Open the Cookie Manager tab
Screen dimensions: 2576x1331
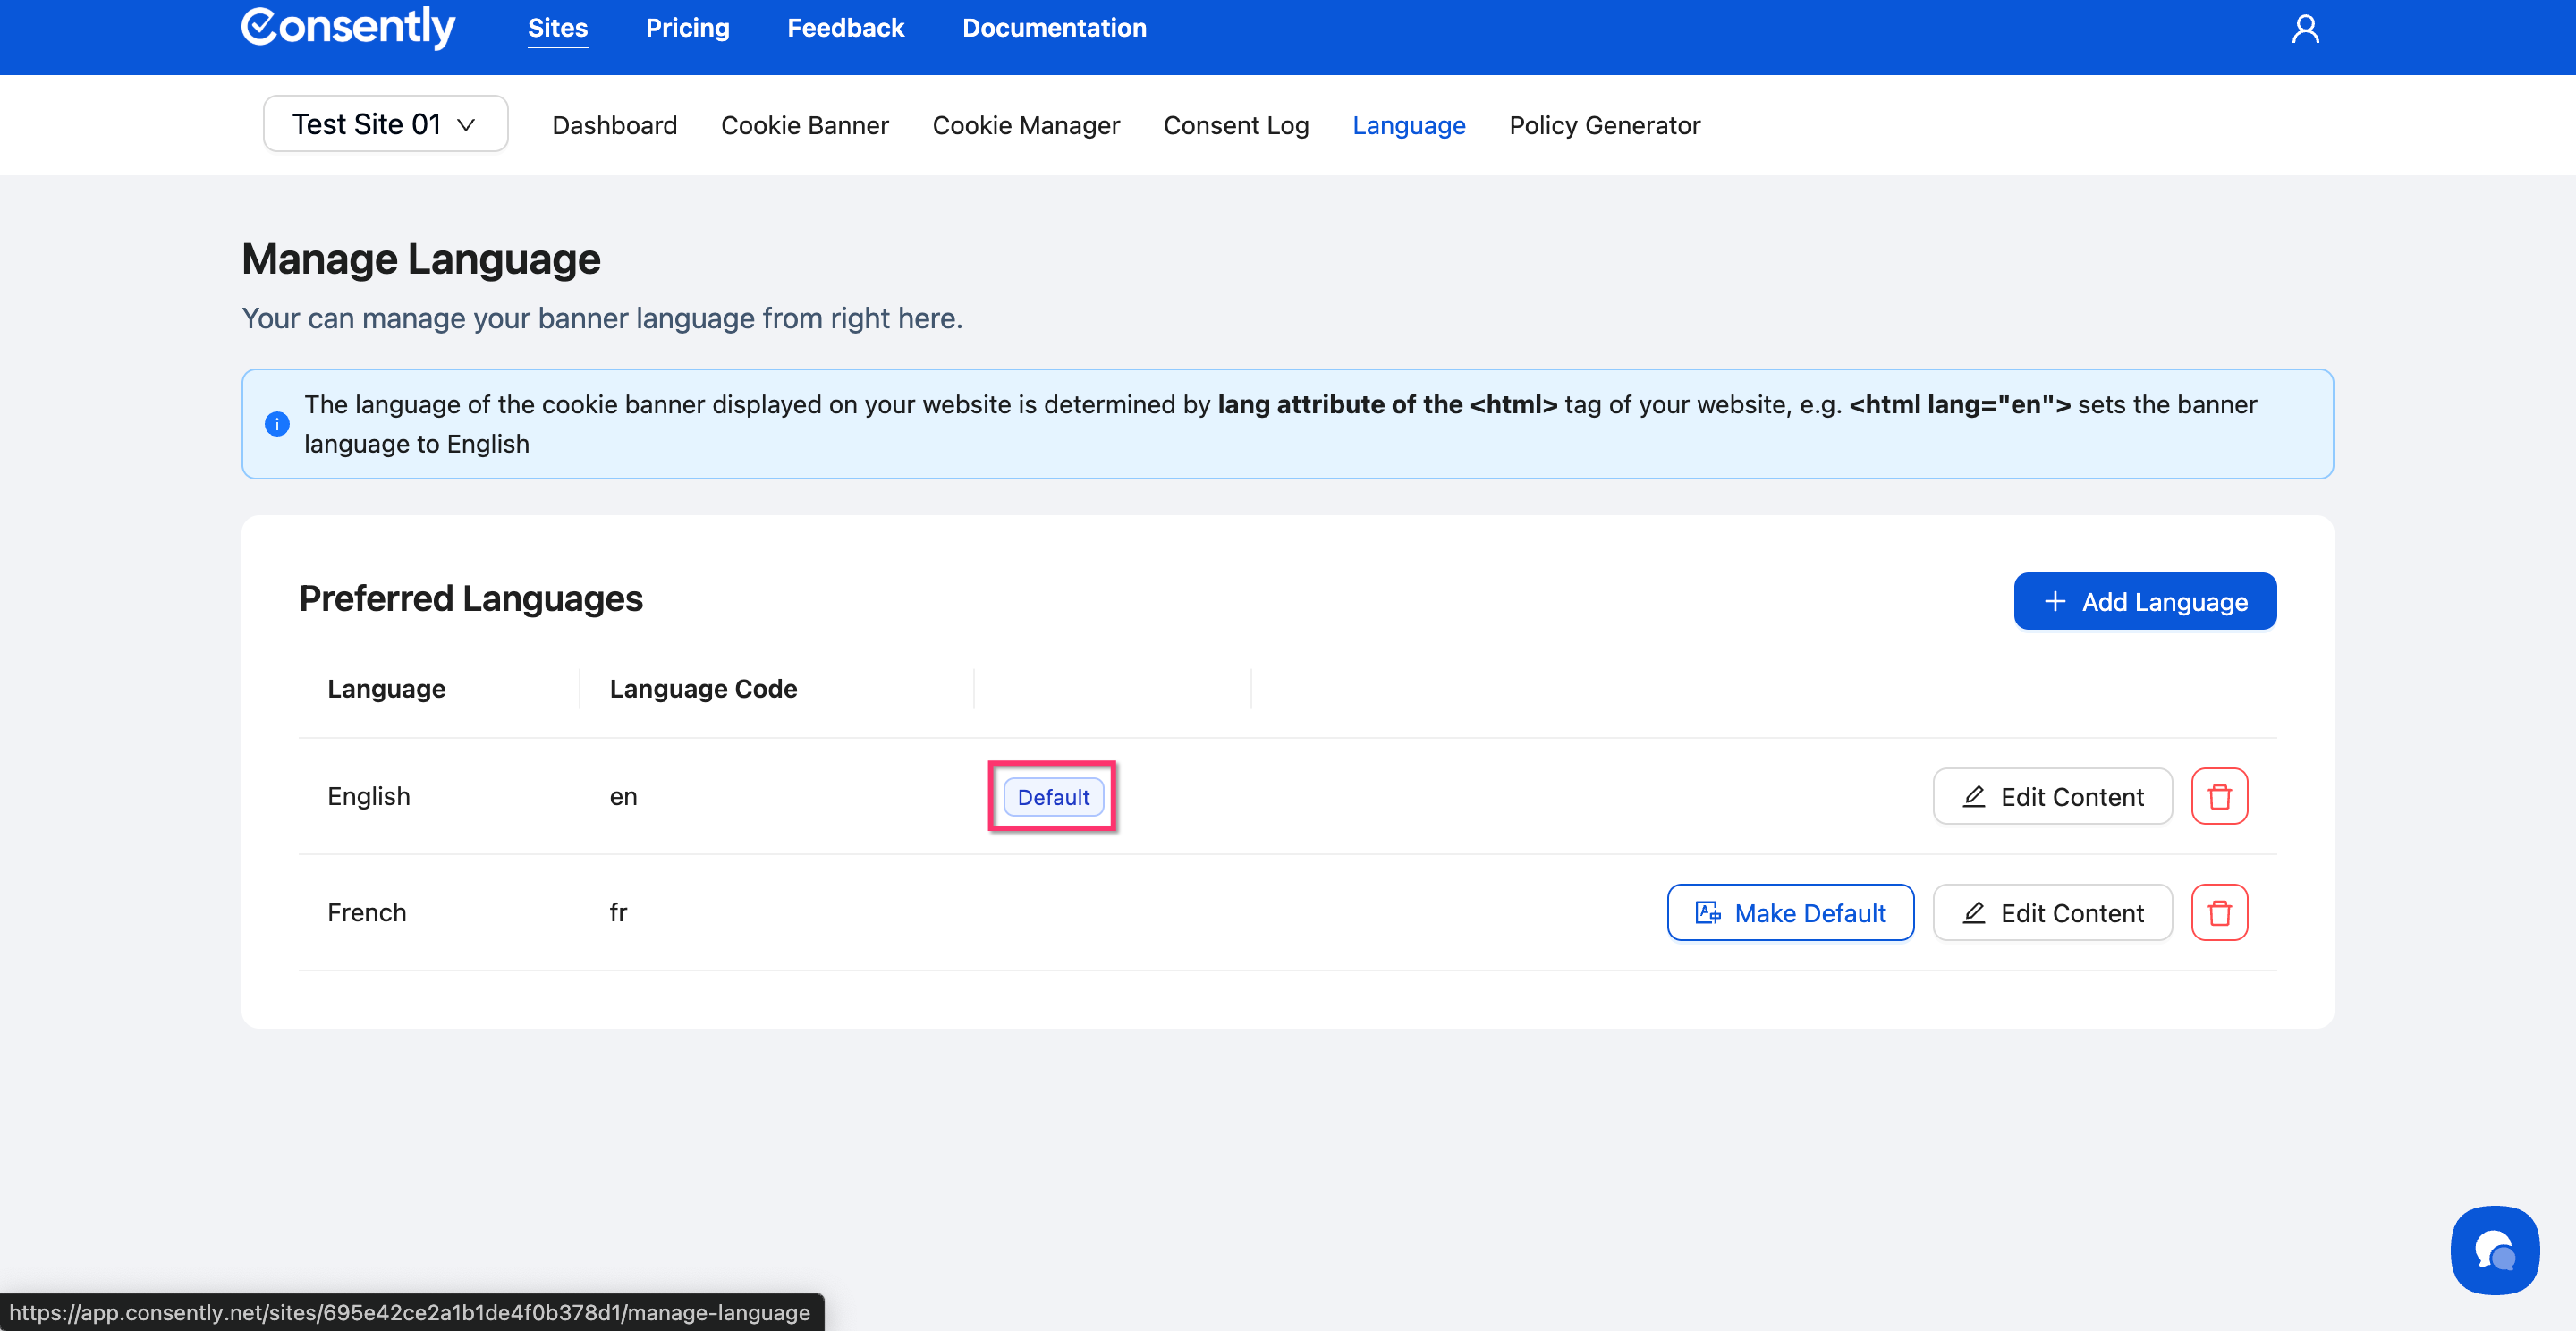1025,125
